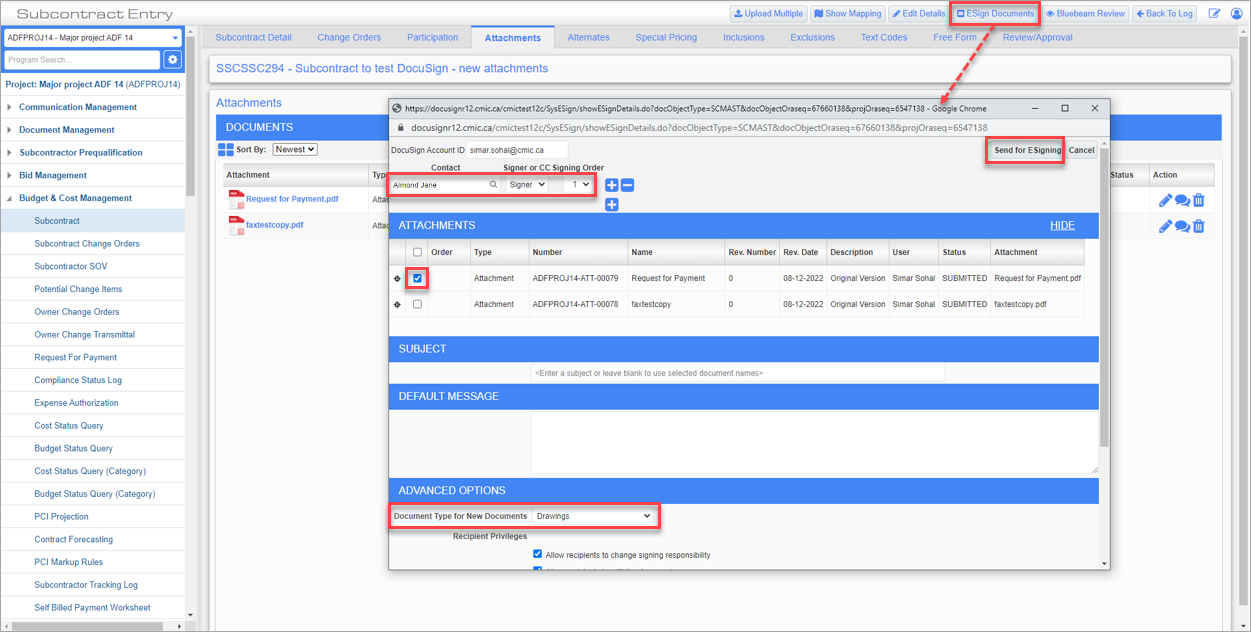The width and height of the screenshot is (1251, 632).
Task: Click into the Subject text field
Action: (x=738, y=373)
